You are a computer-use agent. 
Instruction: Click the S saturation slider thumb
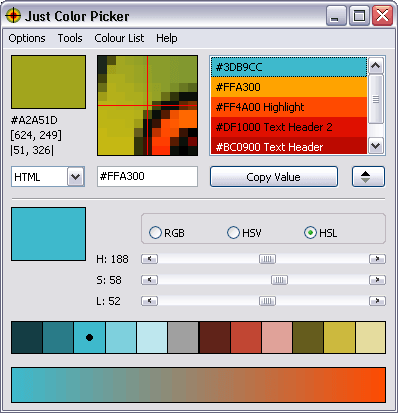point(279,280)
